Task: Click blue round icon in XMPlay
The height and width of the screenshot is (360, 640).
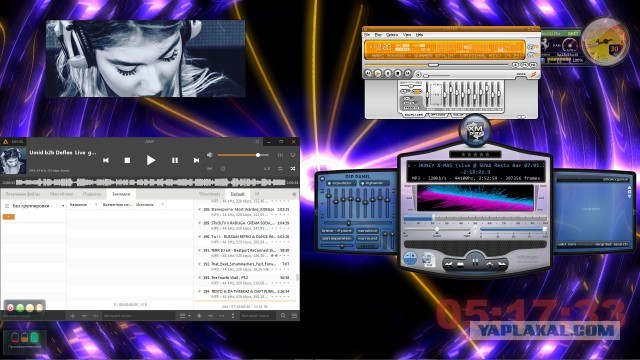Action: click(410, 258)
